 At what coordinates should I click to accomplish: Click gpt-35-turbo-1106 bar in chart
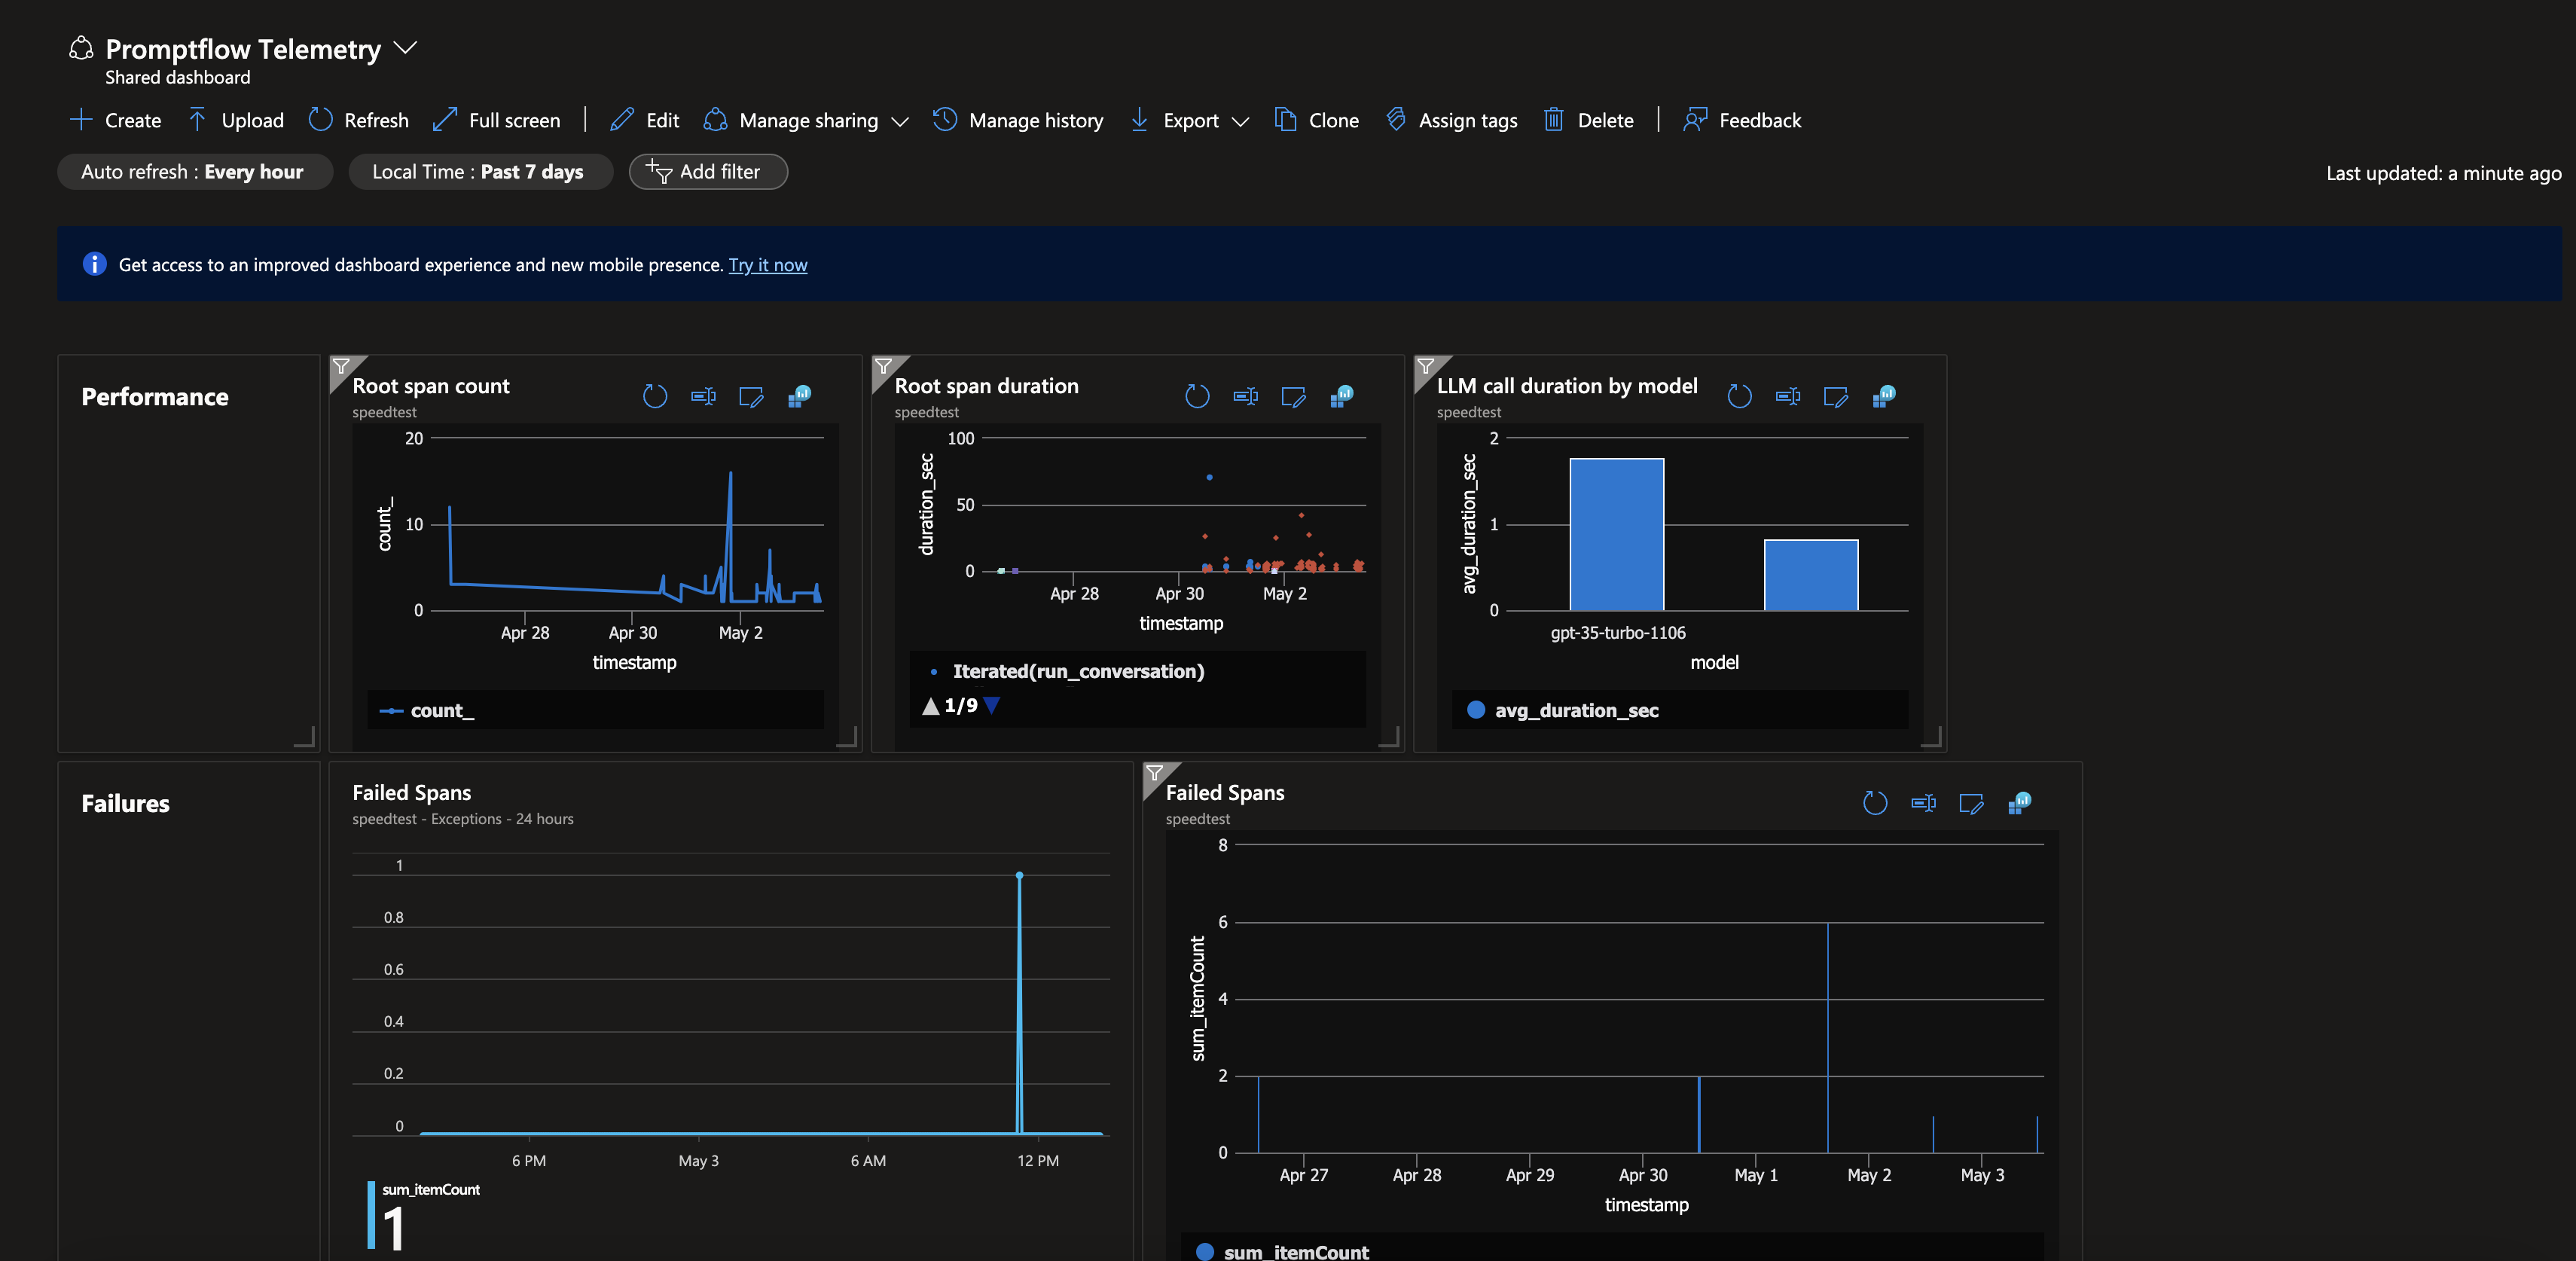click(x=1616, y=534)
